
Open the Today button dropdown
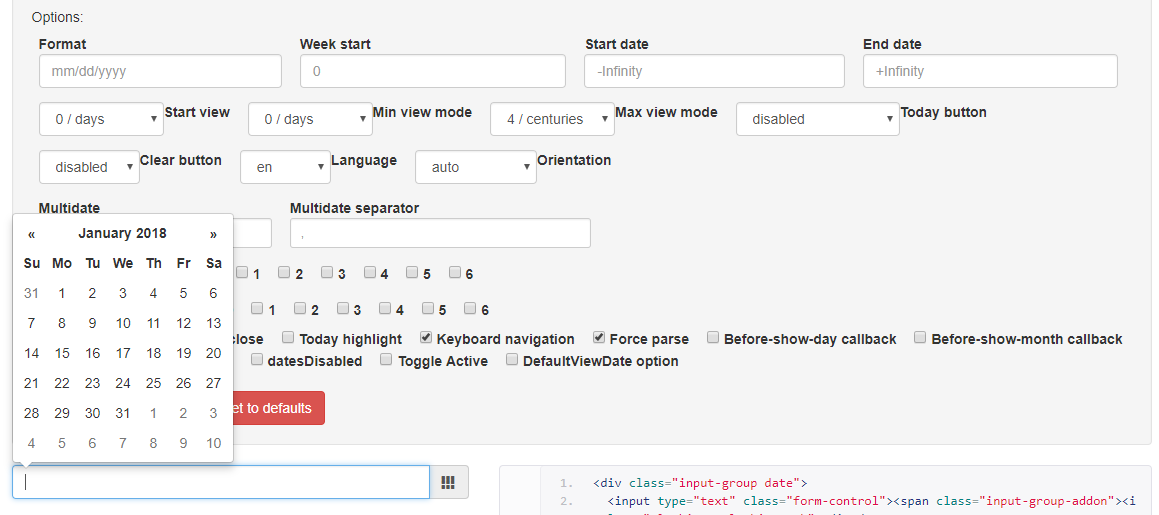pyautogui.click(x=817, y=119)
